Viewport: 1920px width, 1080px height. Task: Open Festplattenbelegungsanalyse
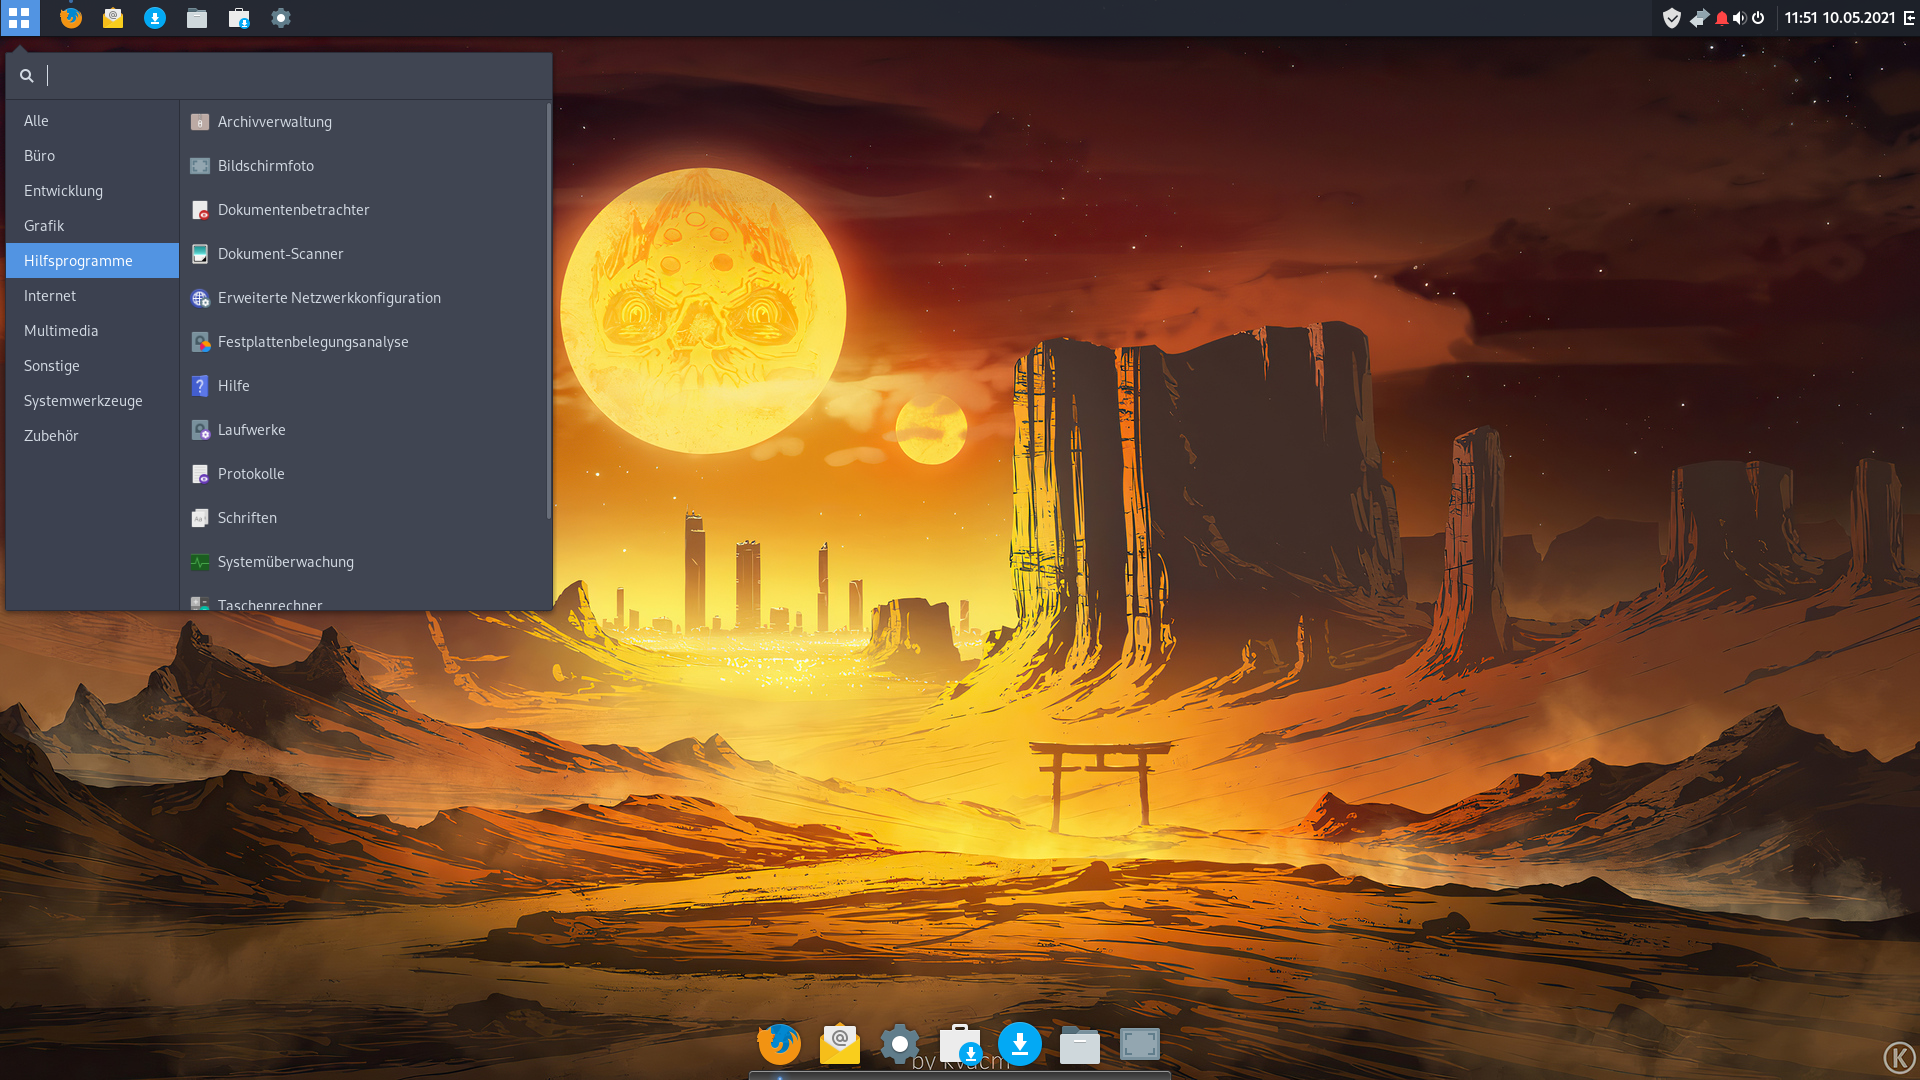(313, 342)
